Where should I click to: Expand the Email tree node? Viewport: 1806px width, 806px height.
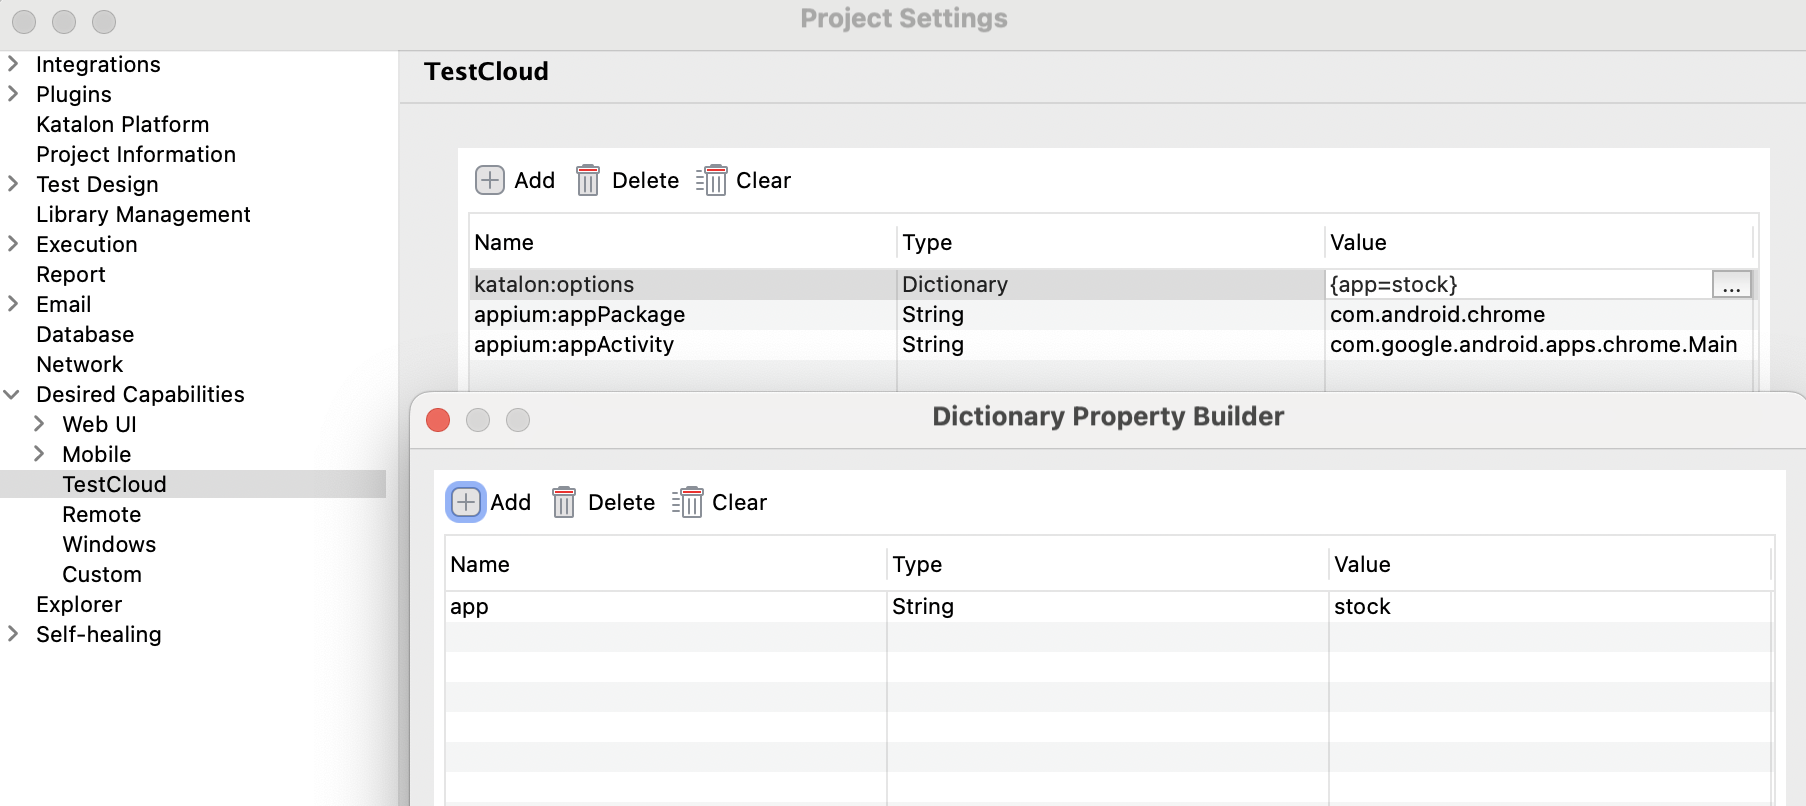point(13,304)
